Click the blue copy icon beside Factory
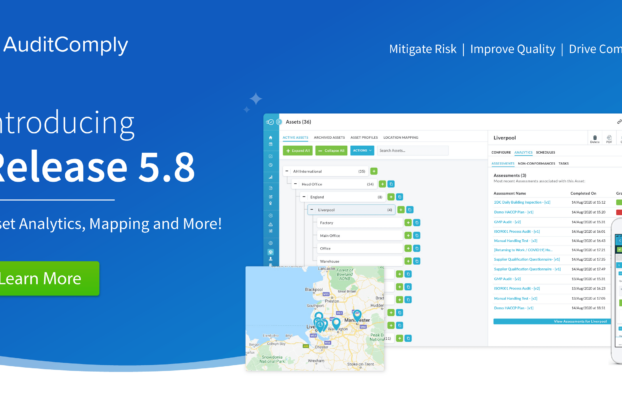The image size is (622, 400). click(x=417, y=223)
